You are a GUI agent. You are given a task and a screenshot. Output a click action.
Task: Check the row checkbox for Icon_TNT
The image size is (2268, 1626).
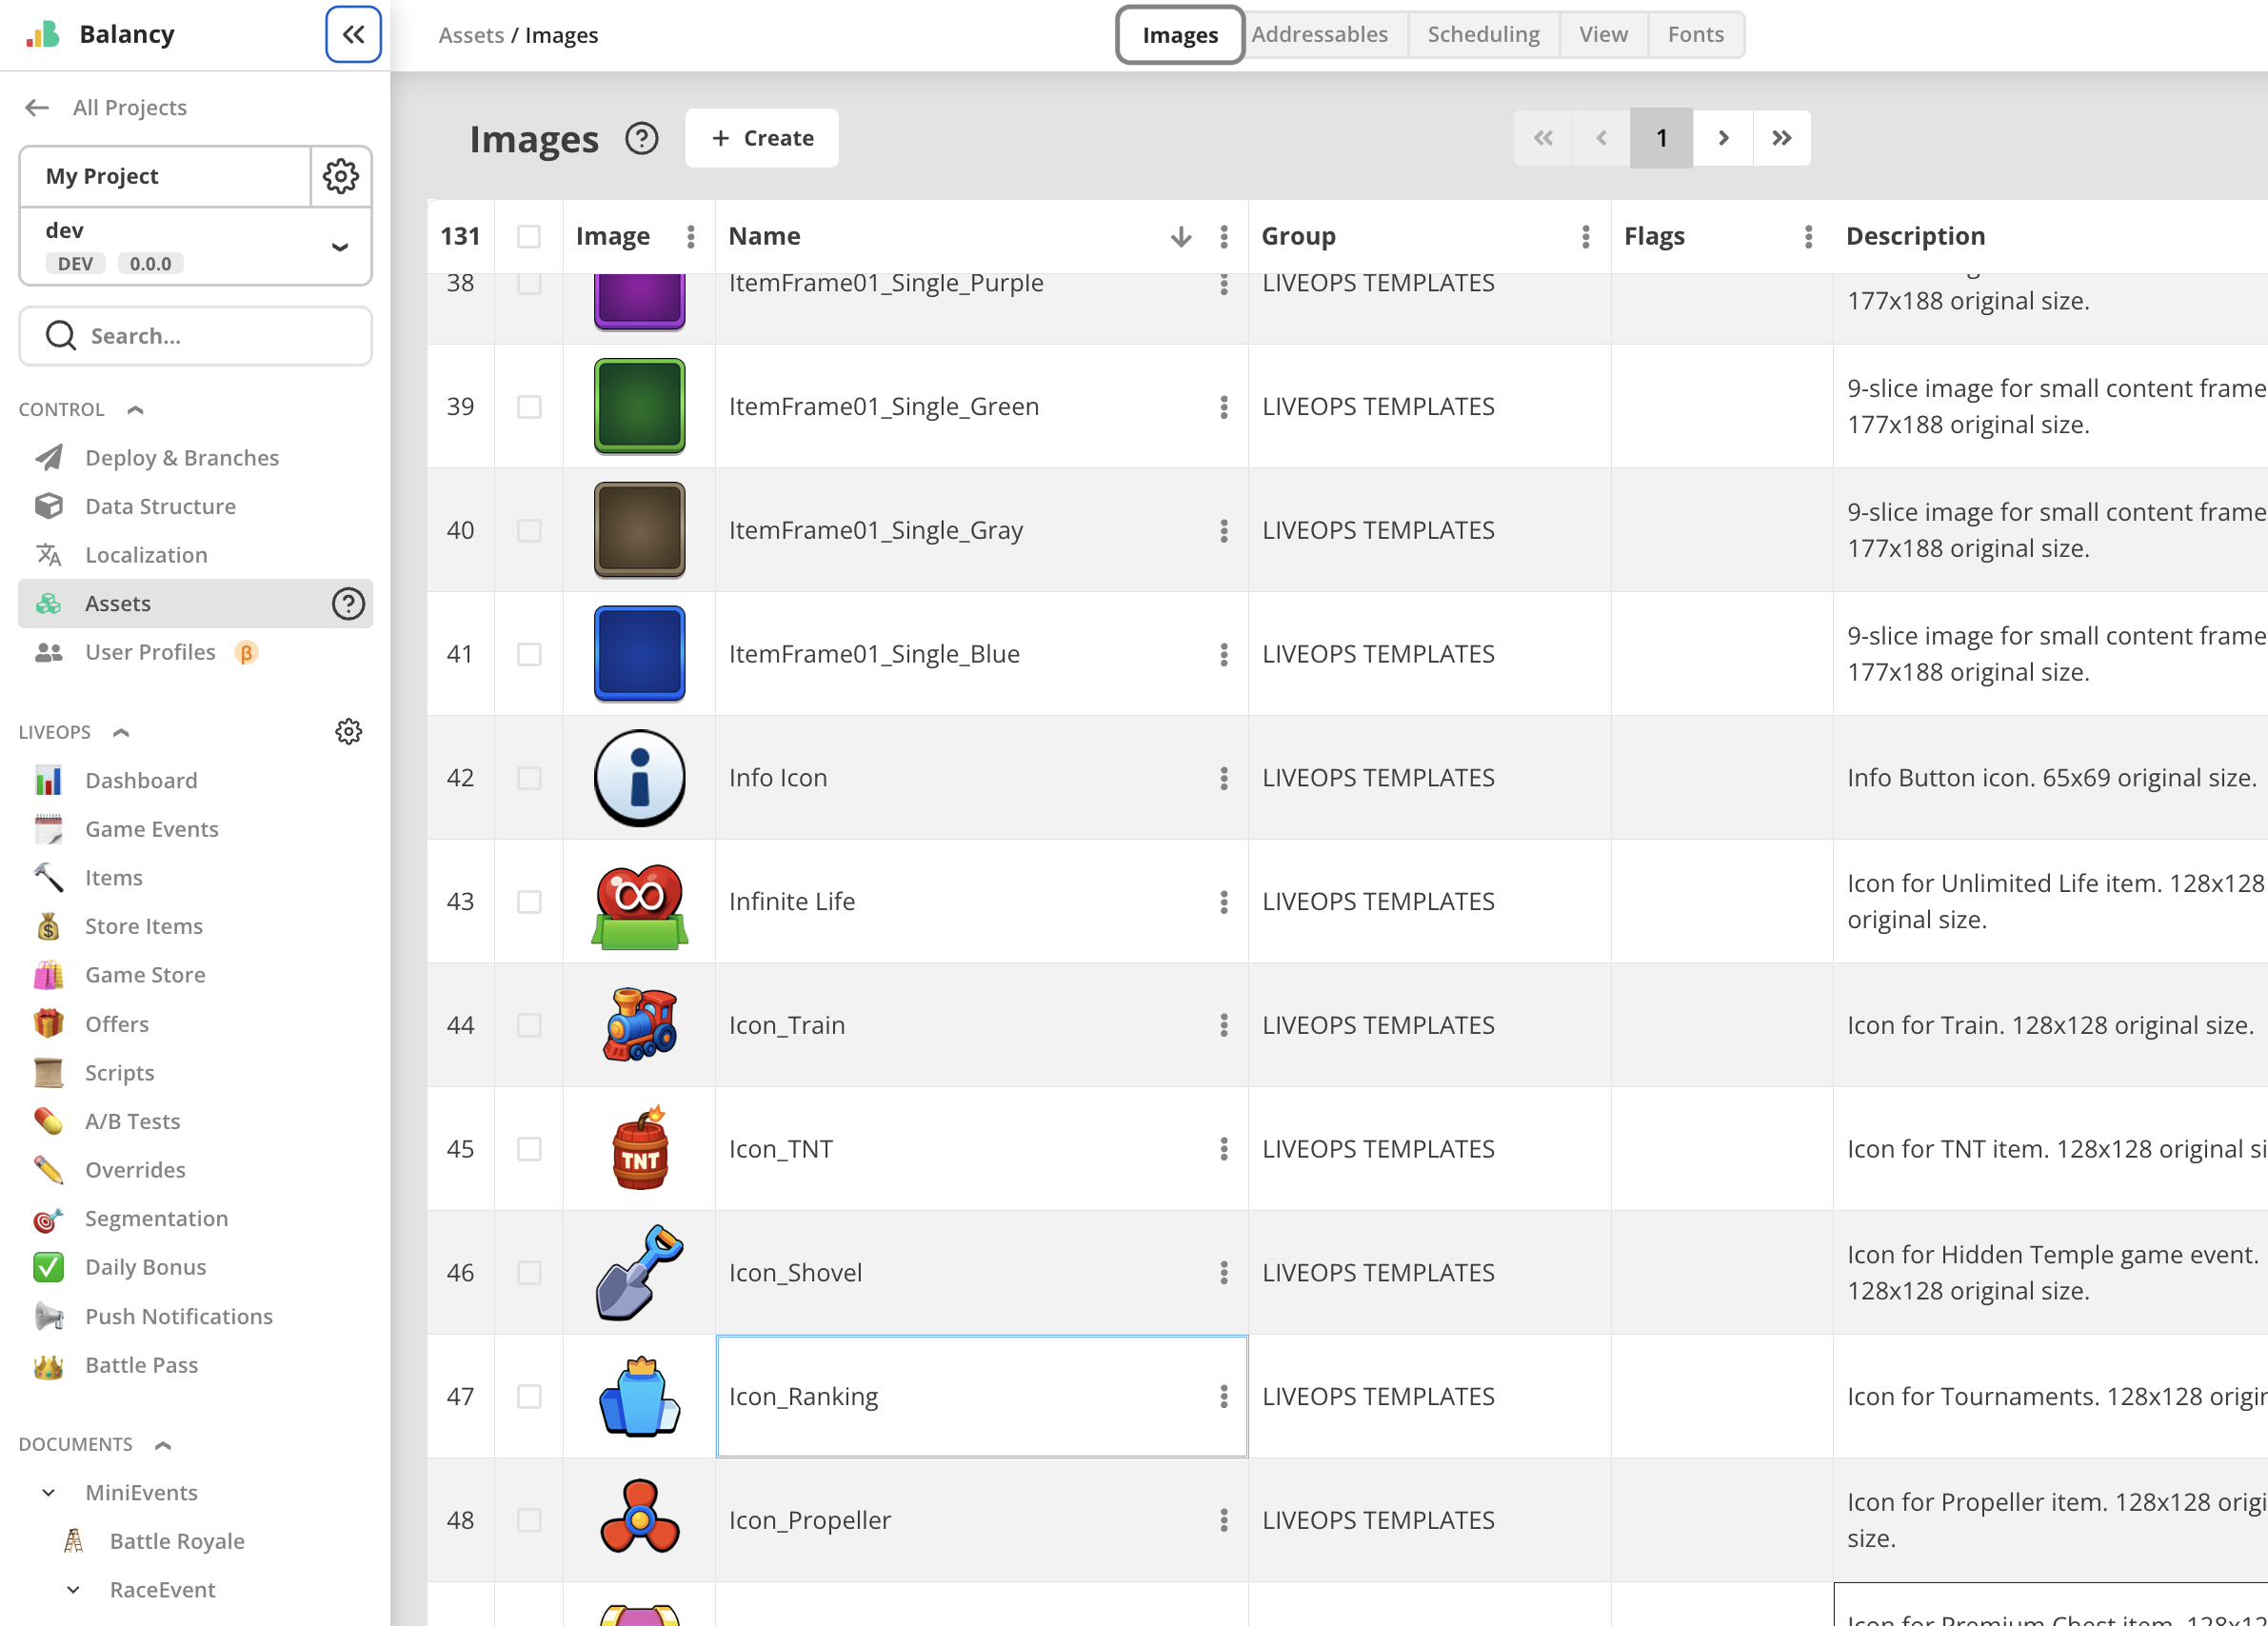click(529, 1149)
